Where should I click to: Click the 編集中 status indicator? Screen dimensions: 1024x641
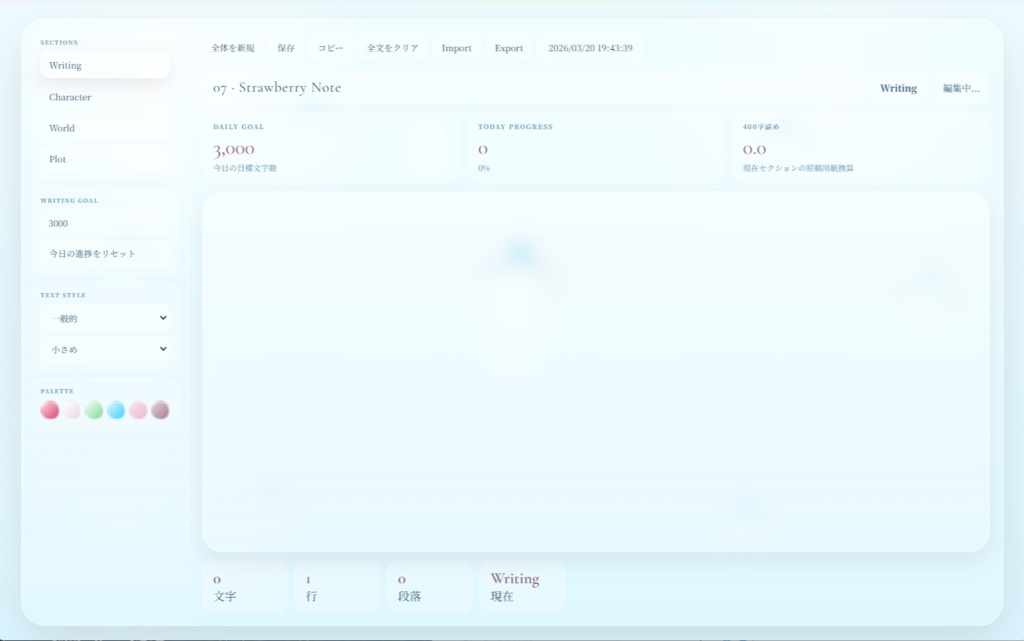961,88
